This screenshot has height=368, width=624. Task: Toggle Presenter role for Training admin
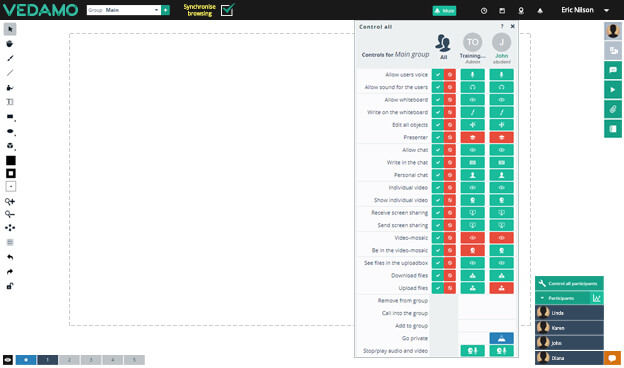click(x=472, y=137)
